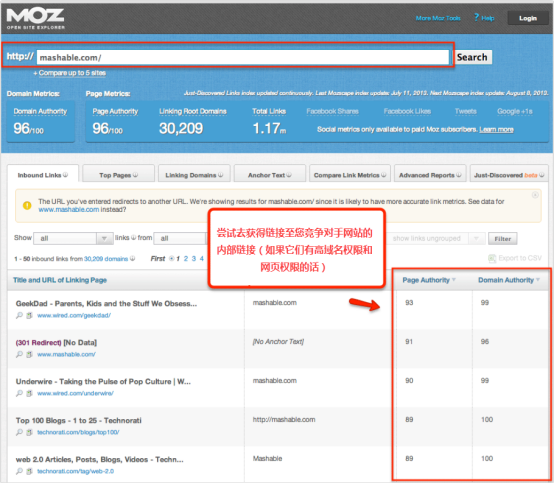
Task: Open technorati.com/tag/web-2.0 URL link
Action: click(x=75, y=471)
